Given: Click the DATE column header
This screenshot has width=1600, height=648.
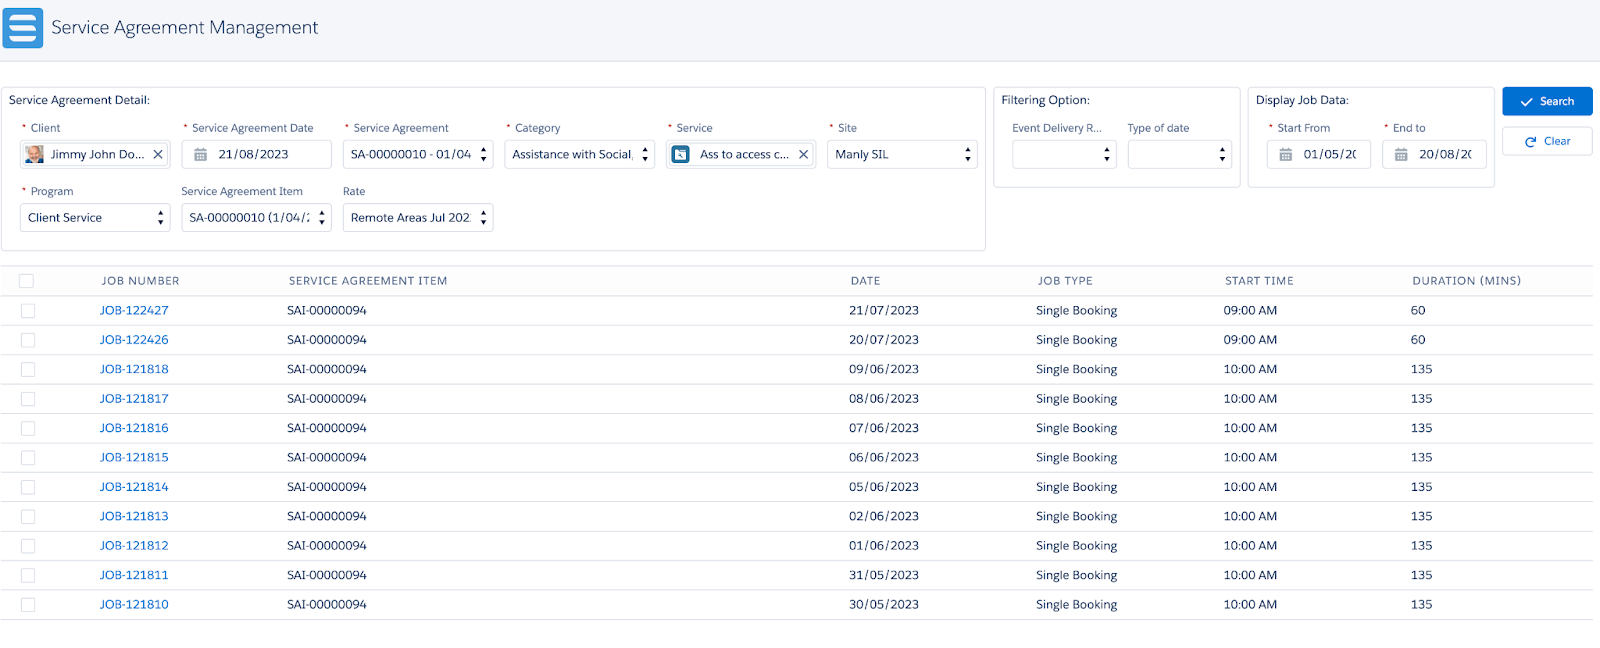Looking at the screenshot, I should 866,281.
